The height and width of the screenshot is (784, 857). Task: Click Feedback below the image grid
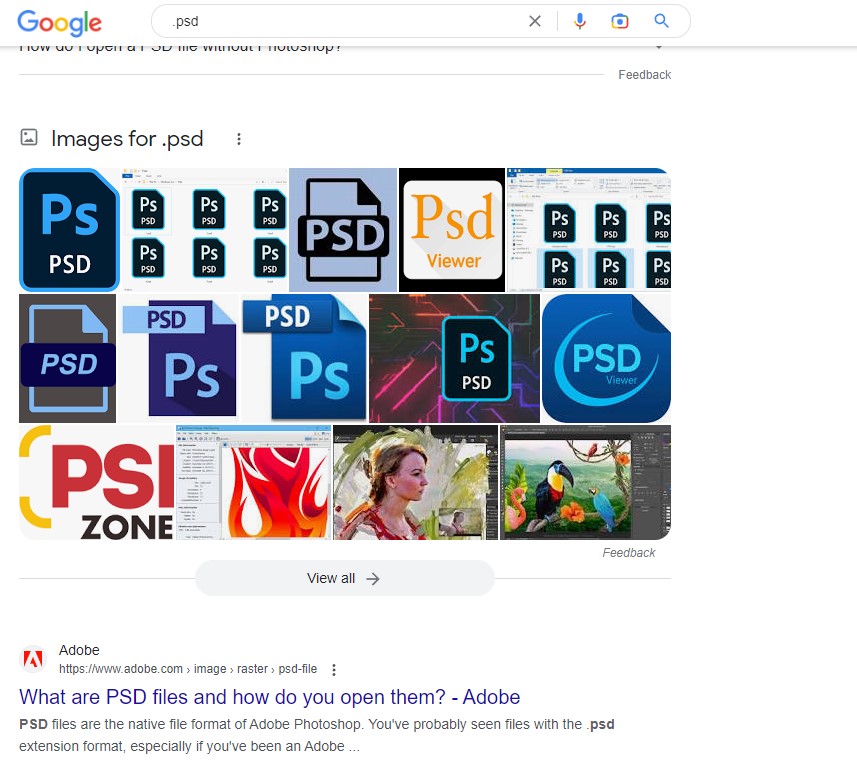(629, 553)
